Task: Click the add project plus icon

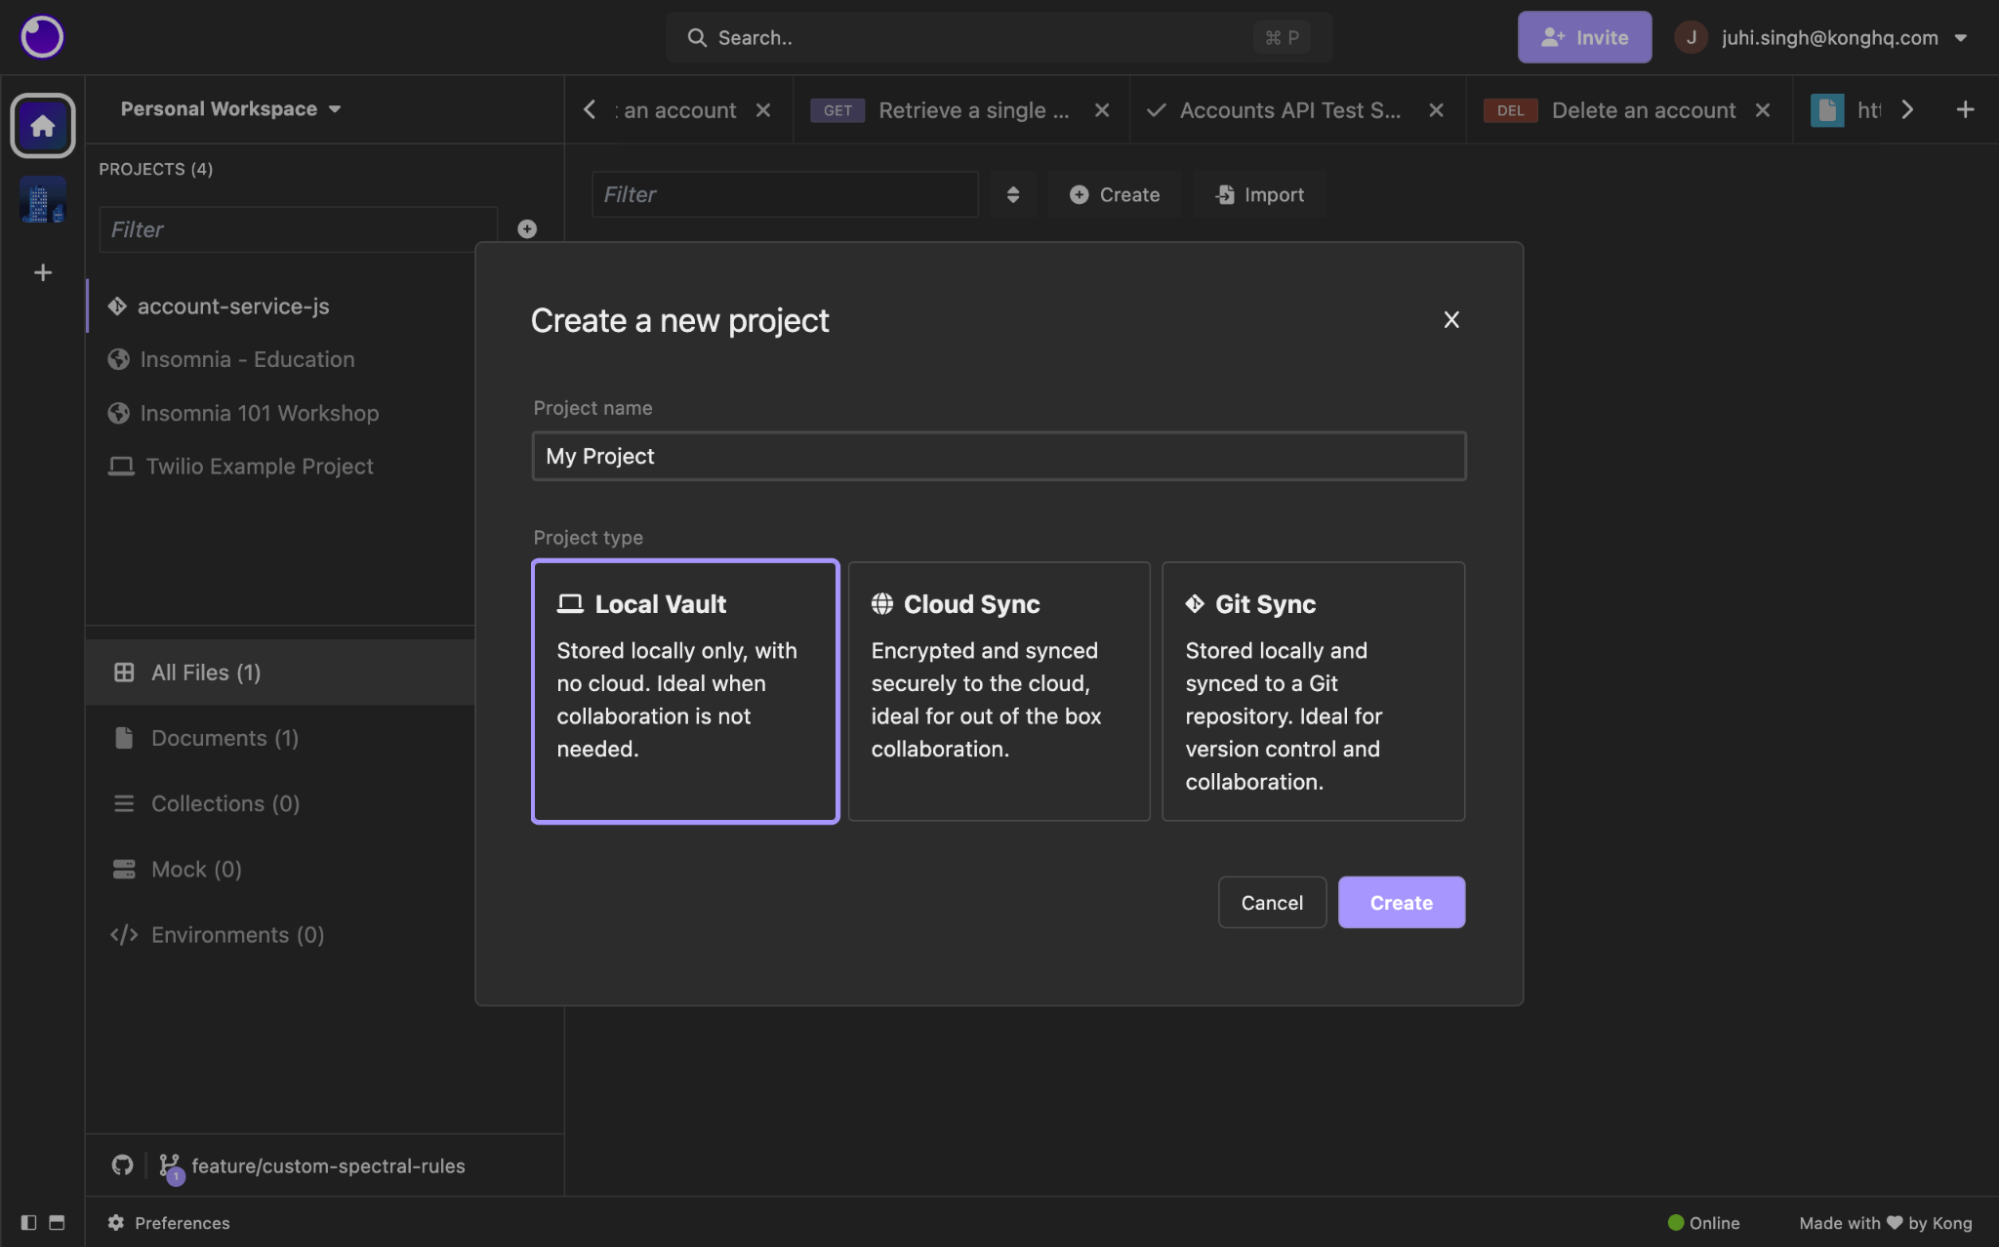Action: [527, 229]
